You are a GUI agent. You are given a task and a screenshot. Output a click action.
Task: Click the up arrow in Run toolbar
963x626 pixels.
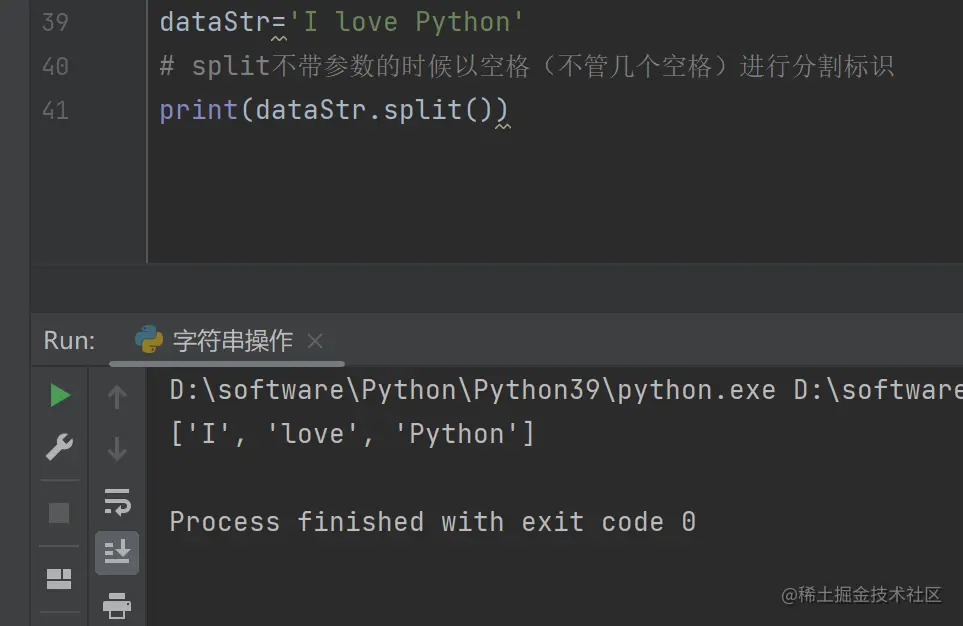pos(117,397)
